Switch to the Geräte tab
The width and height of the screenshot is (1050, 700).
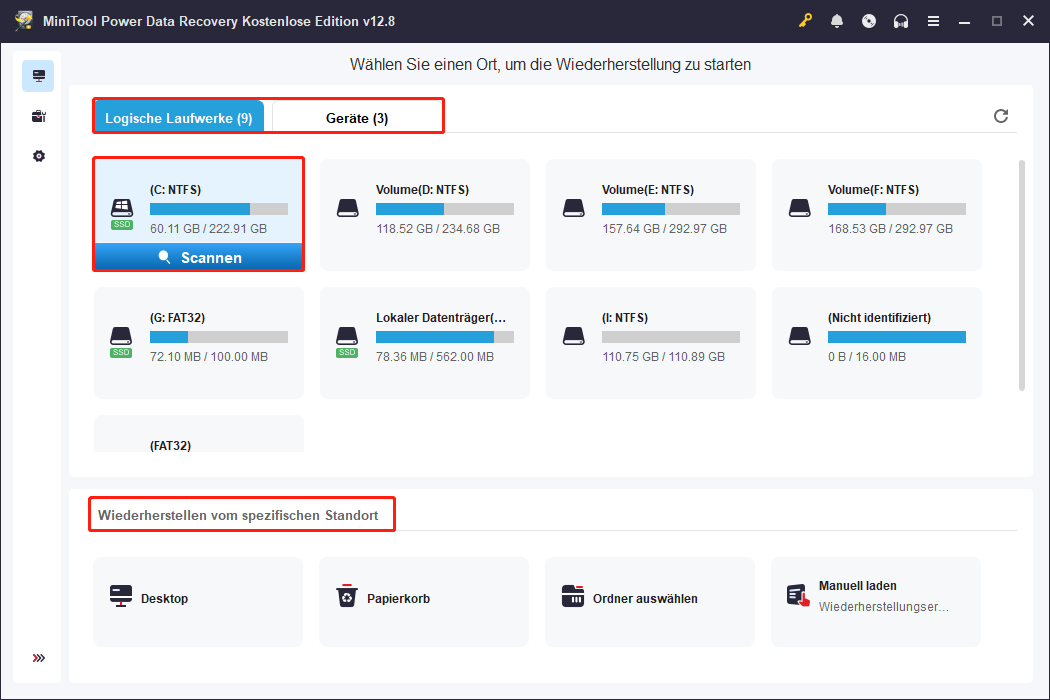pos(356,115)
